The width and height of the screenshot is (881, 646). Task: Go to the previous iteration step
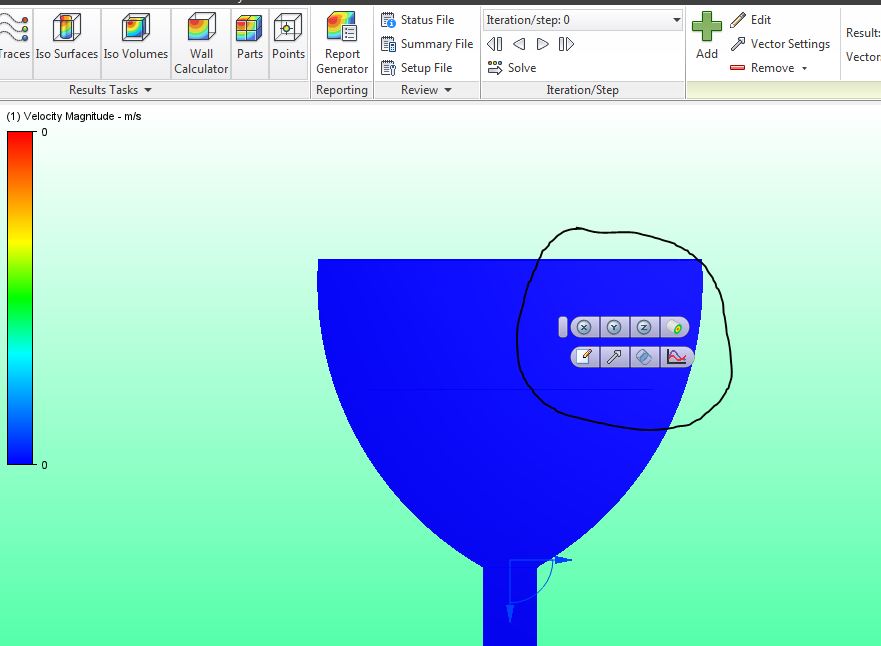point(519,44)
